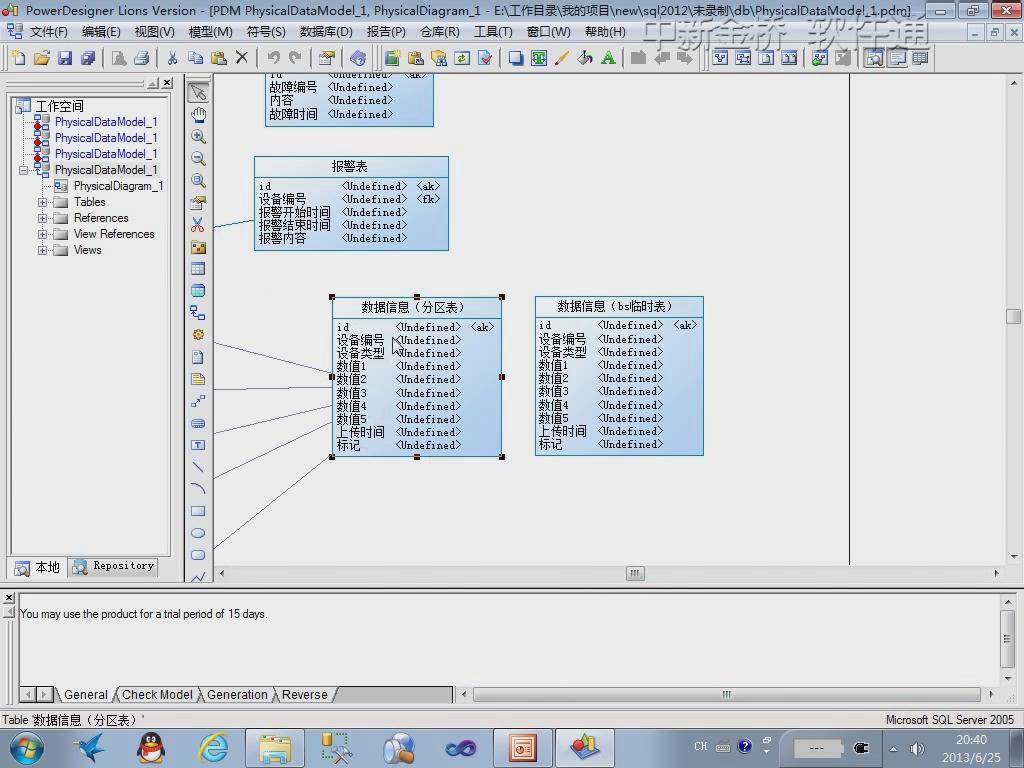Copy the selection with the toolbar Copy icon
This screenshot has height=768, width=1024.
(x=195, y=58)
